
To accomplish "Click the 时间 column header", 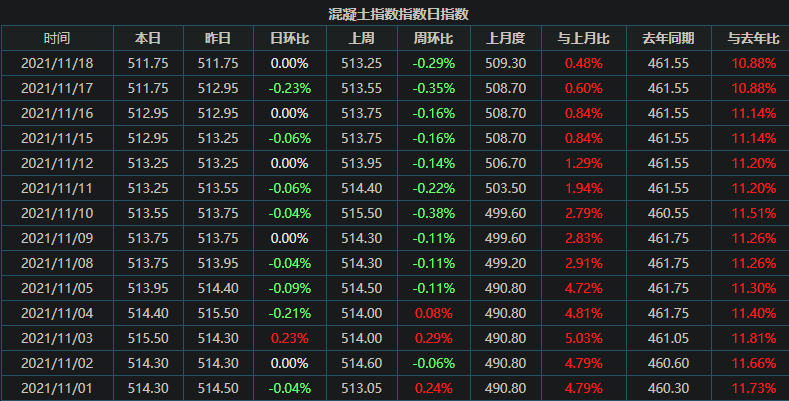I will tap(57, 38).
